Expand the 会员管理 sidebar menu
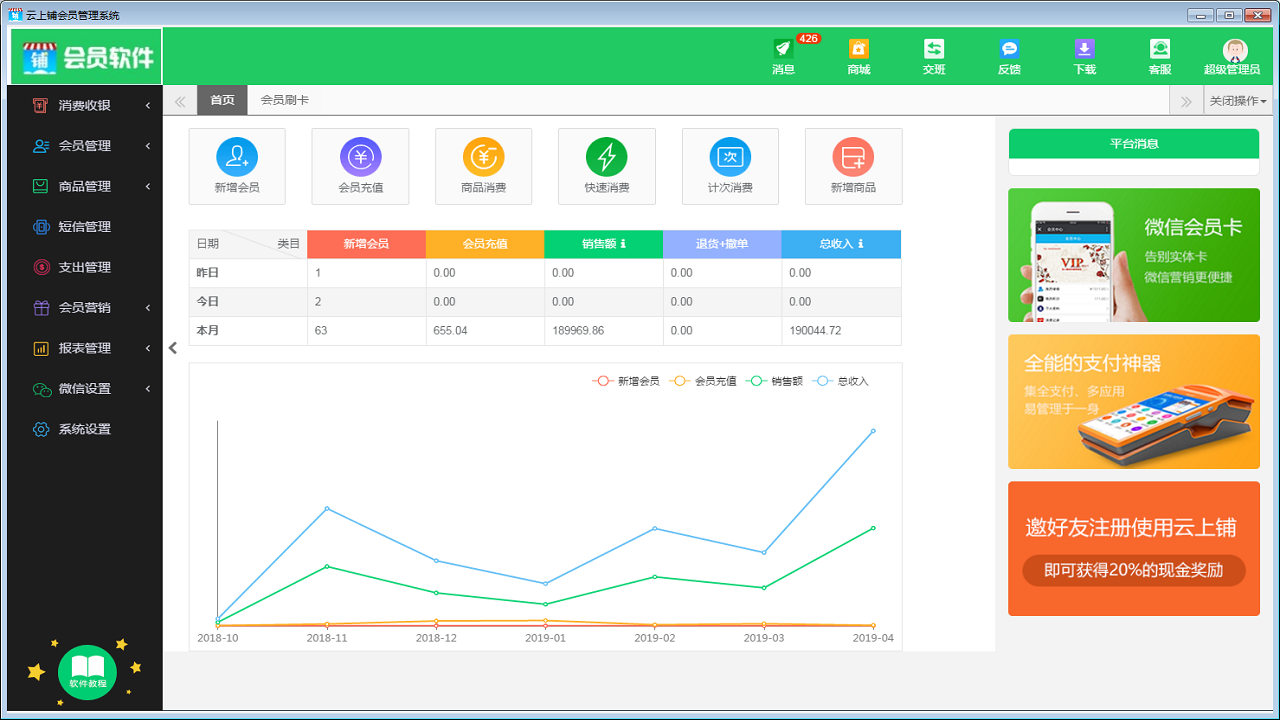Image resolution: width=1280 pixels, height=720 pixels. [87, 145]
